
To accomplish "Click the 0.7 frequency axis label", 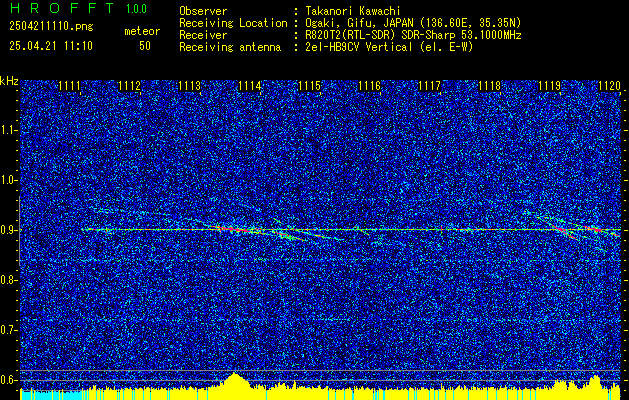I will tap(7, 330).
